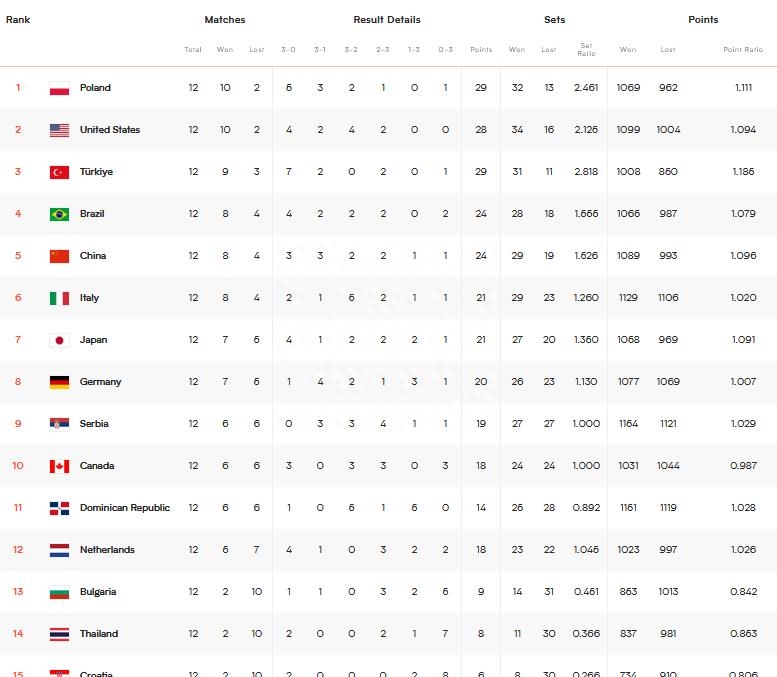This screenshot has width=777, height=677.
Task: Click the Dominican Republic flag icon
Action: pyautogui.click(x=59, y=508)
